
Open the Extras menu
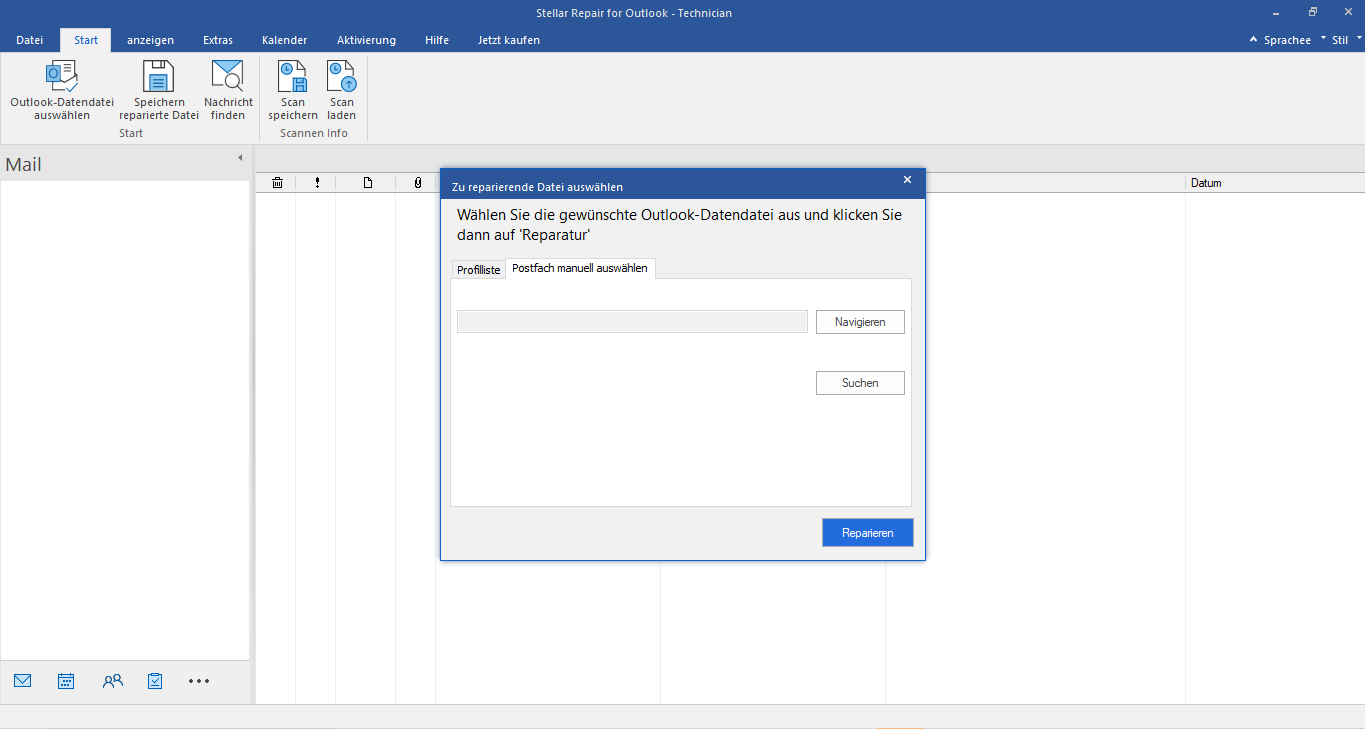click(218, 40)
